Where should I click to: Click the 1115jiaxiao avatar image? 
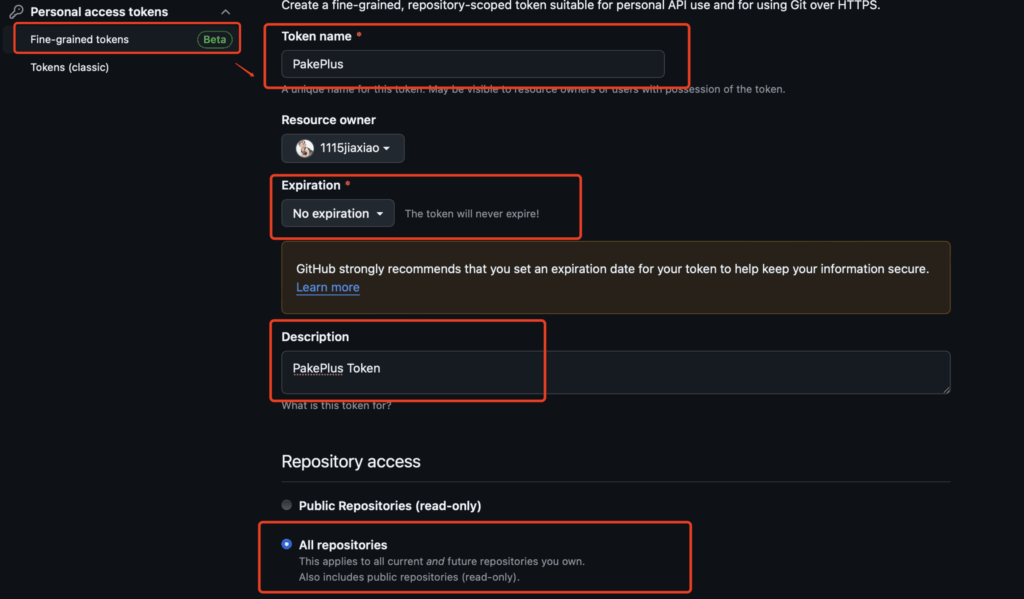tap(305, 148)
